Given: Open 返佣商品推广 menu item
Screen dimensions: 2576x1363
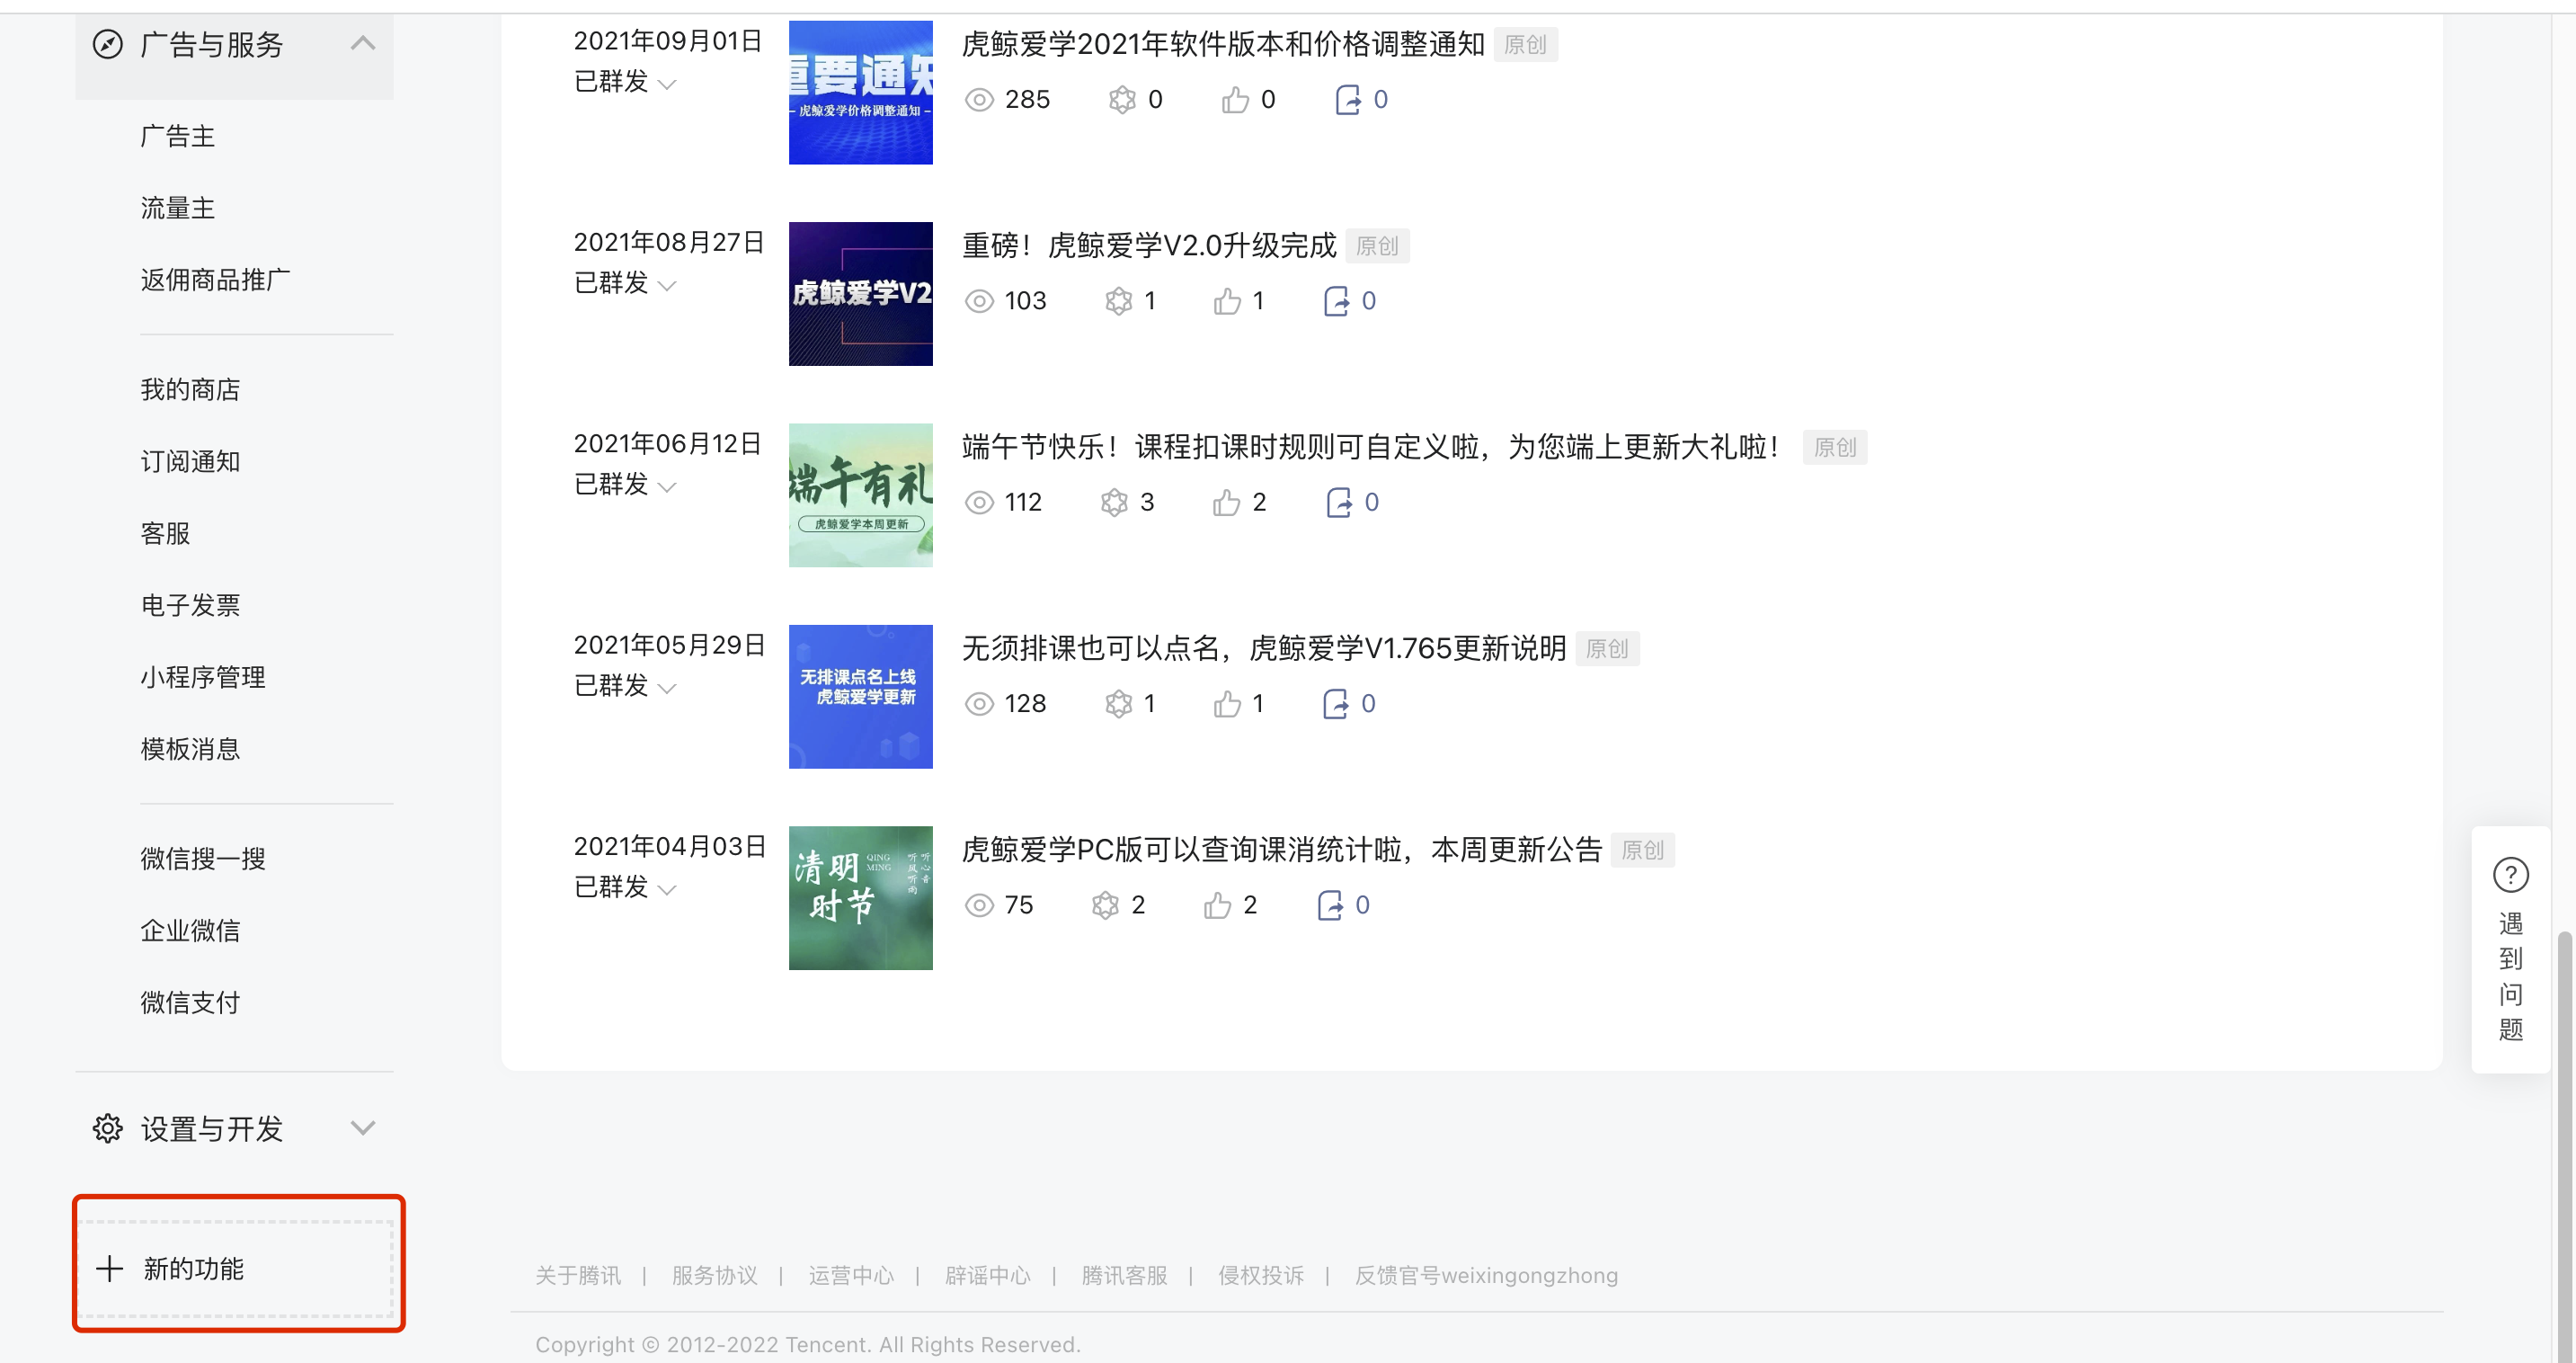Looking at the screenshot, I should tap(216, 280).
